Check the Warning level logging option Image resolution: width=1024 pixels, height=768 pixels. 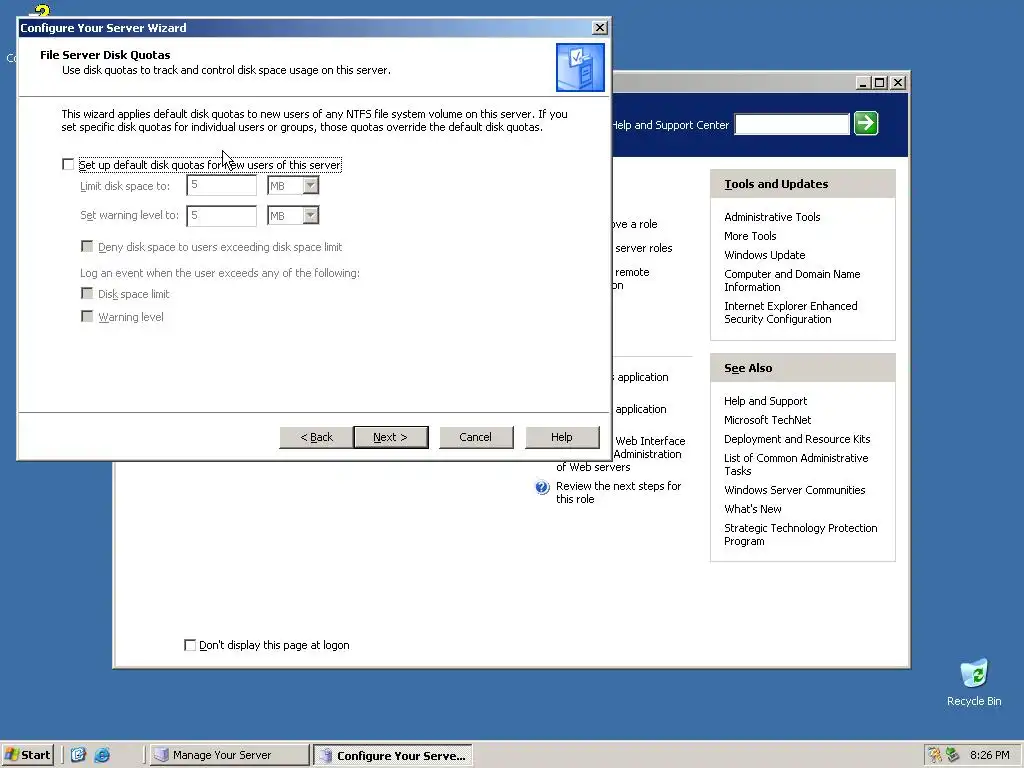coord(87,316)
